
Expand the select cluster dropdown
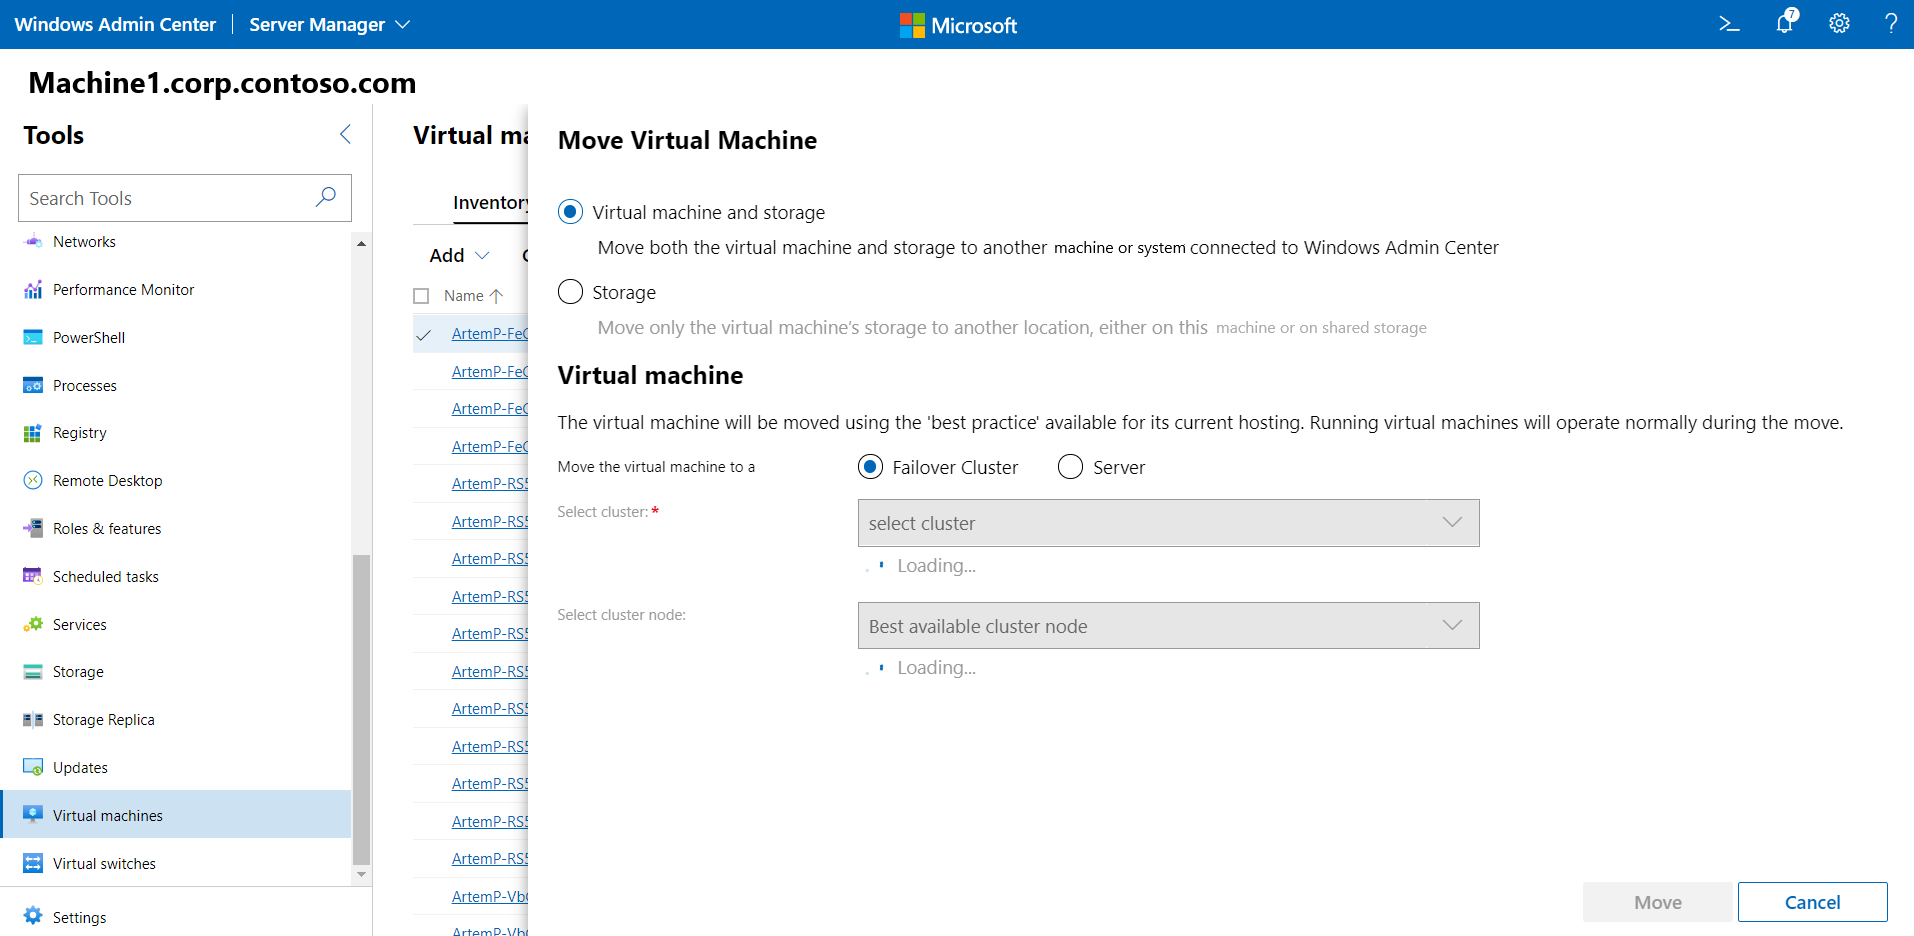tap(1167, 523)
